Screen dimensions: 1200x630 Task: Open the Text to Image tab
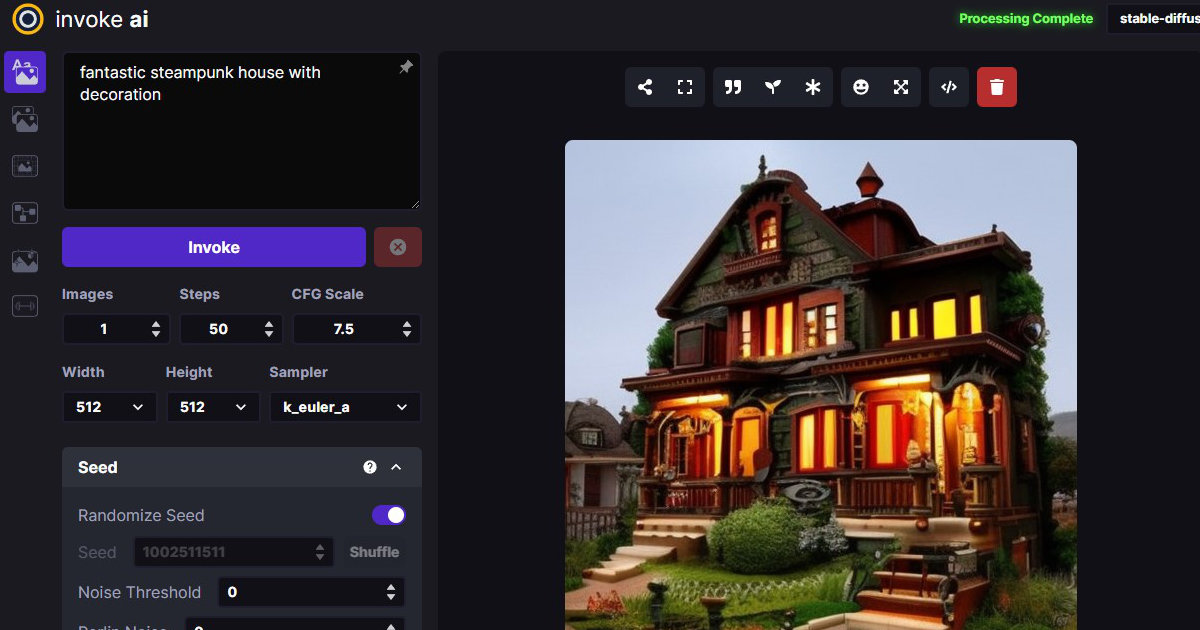(x=25, y=72)
